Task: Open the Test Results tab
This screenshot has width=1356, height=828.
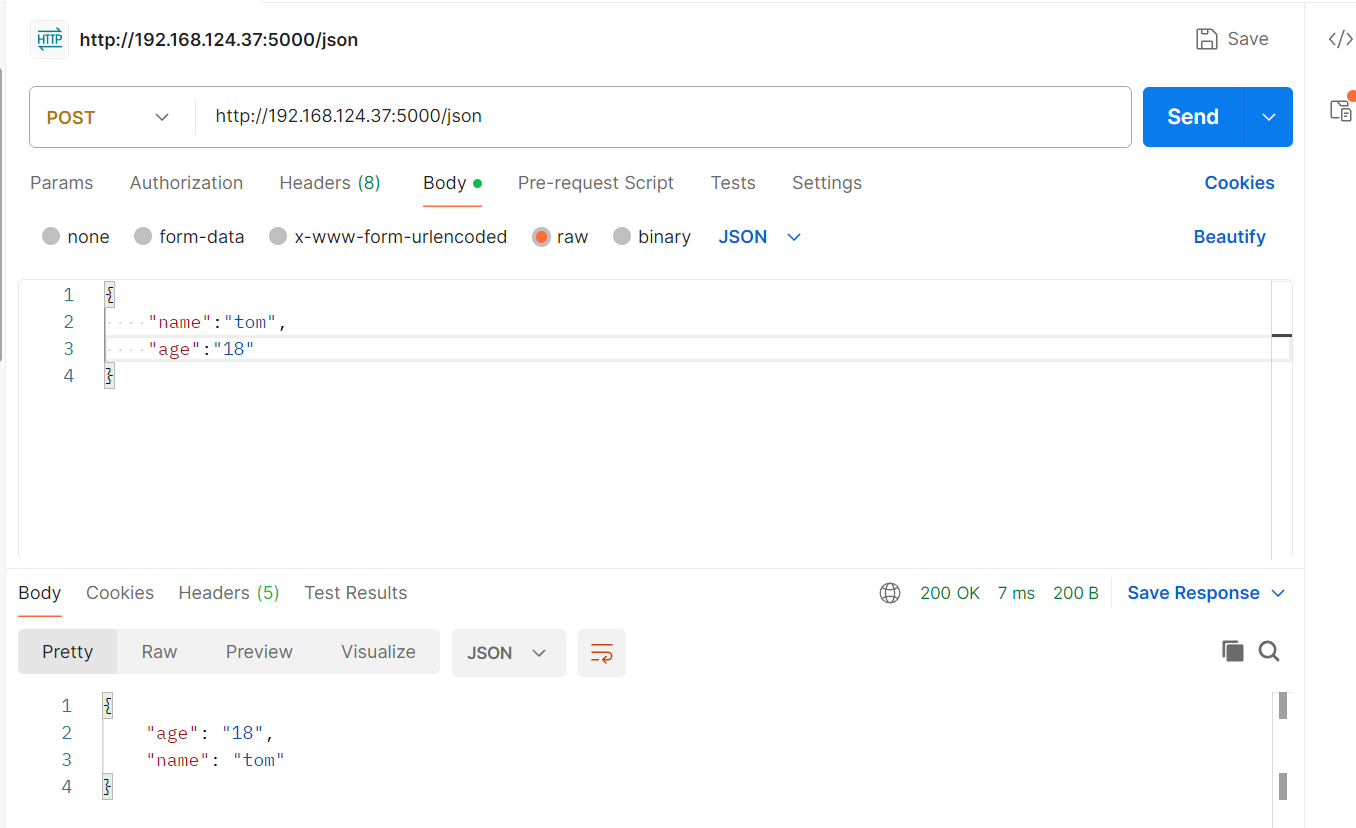Action: (x=356, y=593)
